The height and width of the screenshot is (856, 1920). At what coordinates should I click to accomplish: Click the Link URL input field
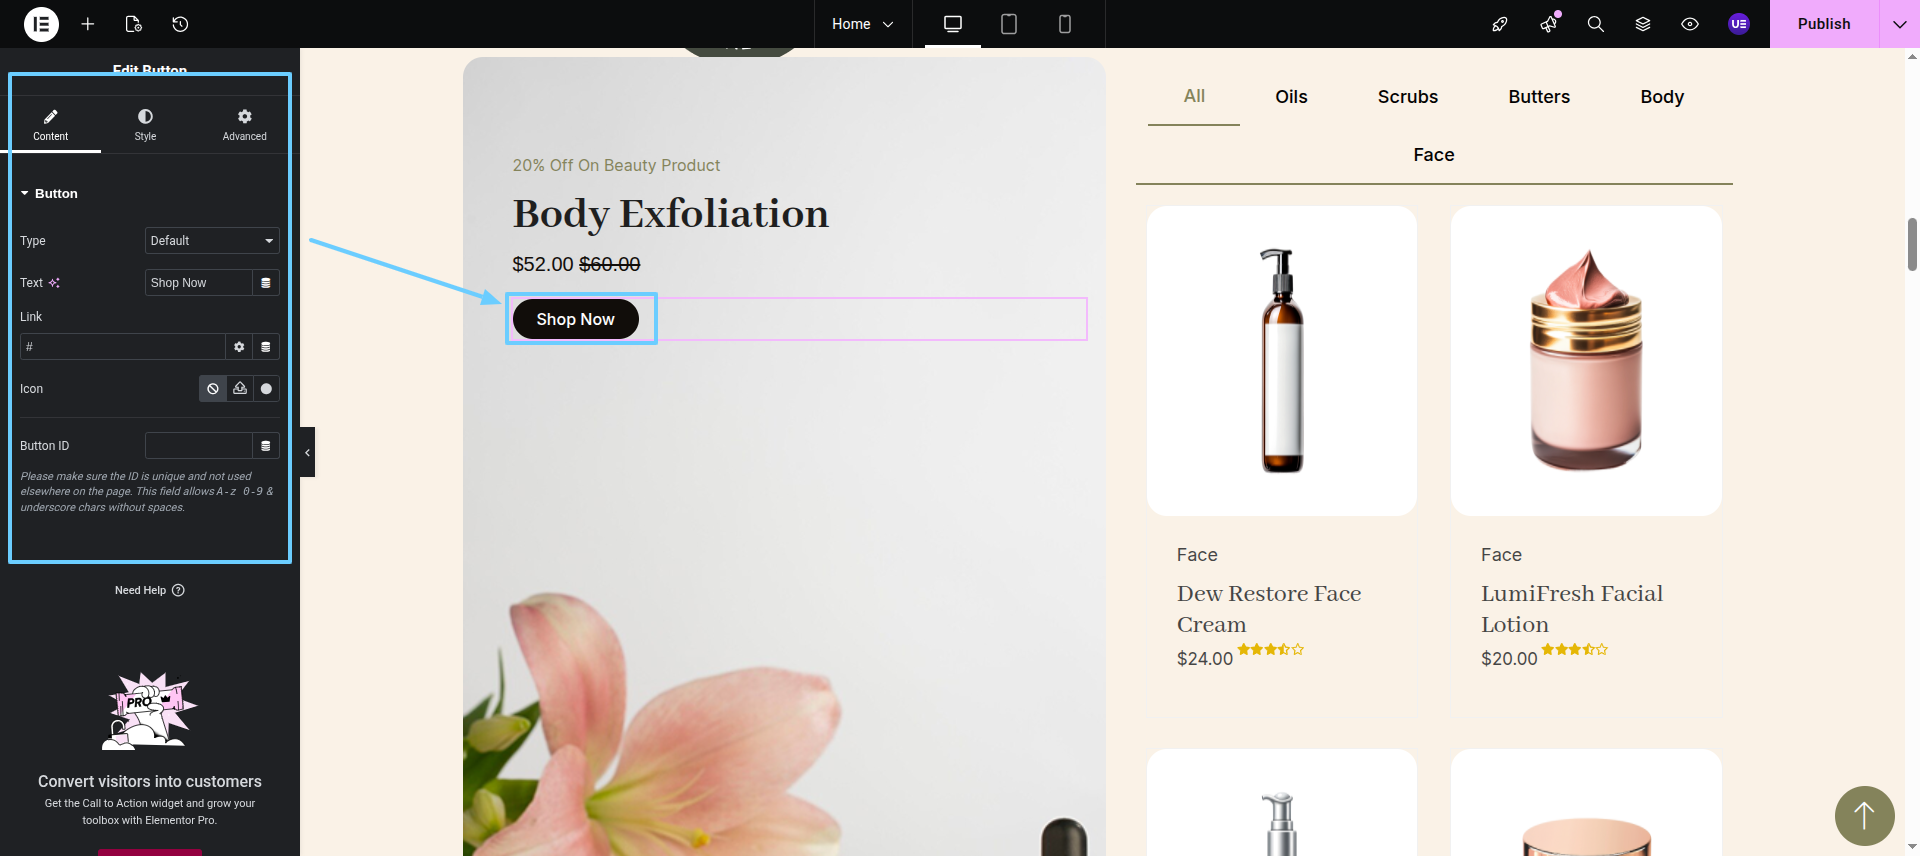coord(122,347)
